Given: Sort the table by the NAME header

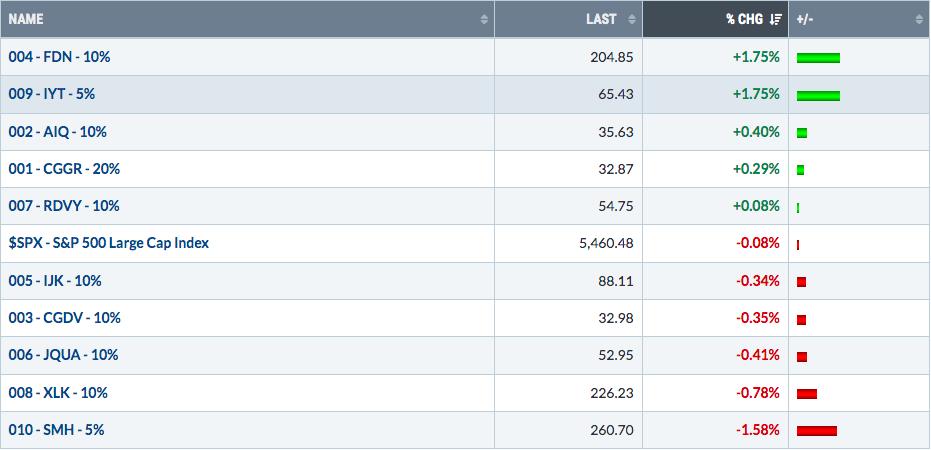Looking at the screenshot, I should click(26, 19).
